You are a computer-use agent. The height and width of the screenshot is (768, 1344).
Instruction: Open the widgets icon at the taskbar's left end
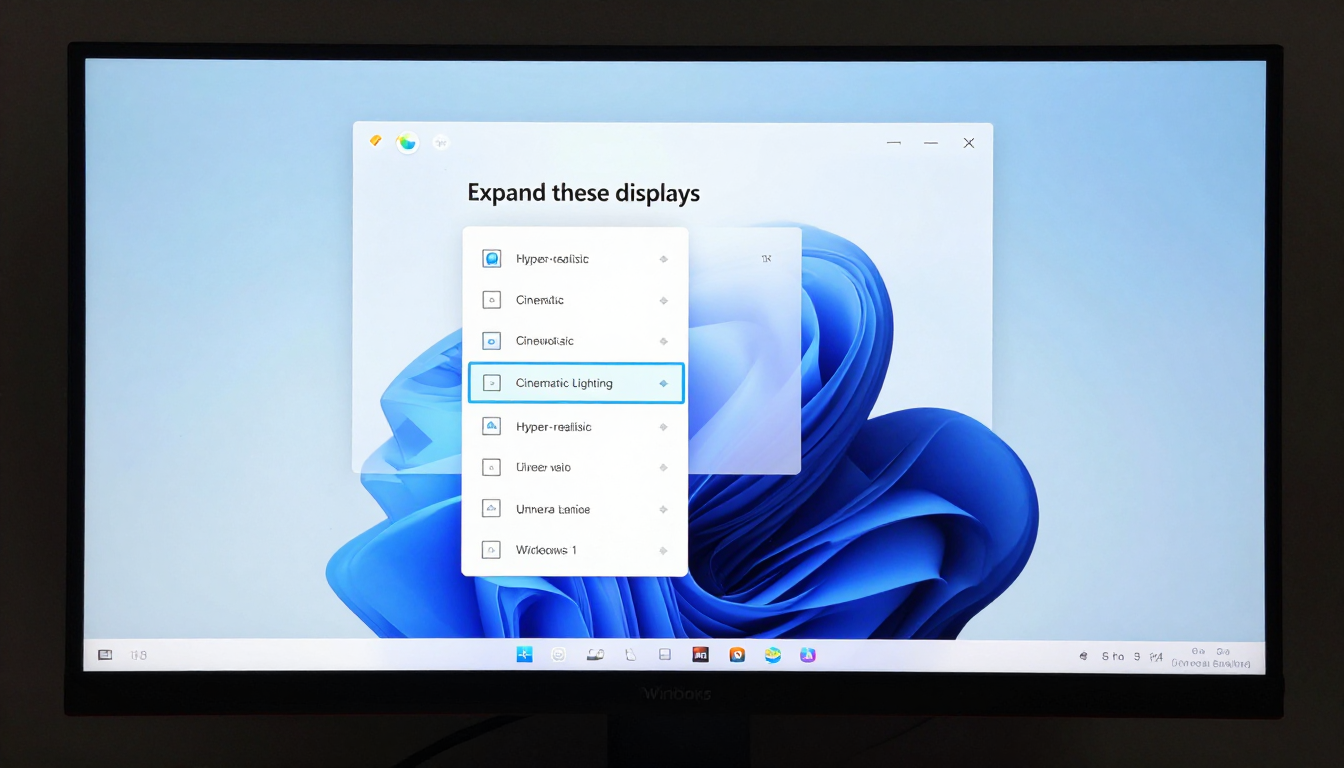click(105, 655)
